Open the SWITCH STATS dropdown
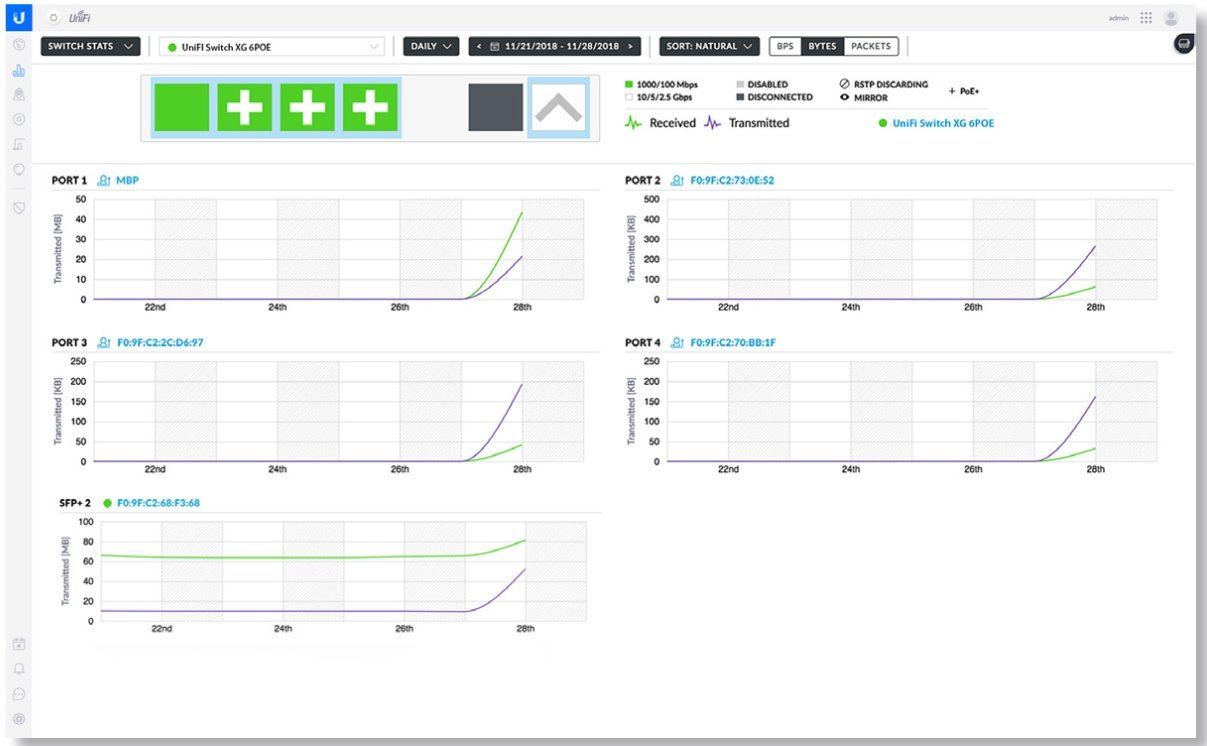This screenshot has width=1207, height=746. coord(90,46)
